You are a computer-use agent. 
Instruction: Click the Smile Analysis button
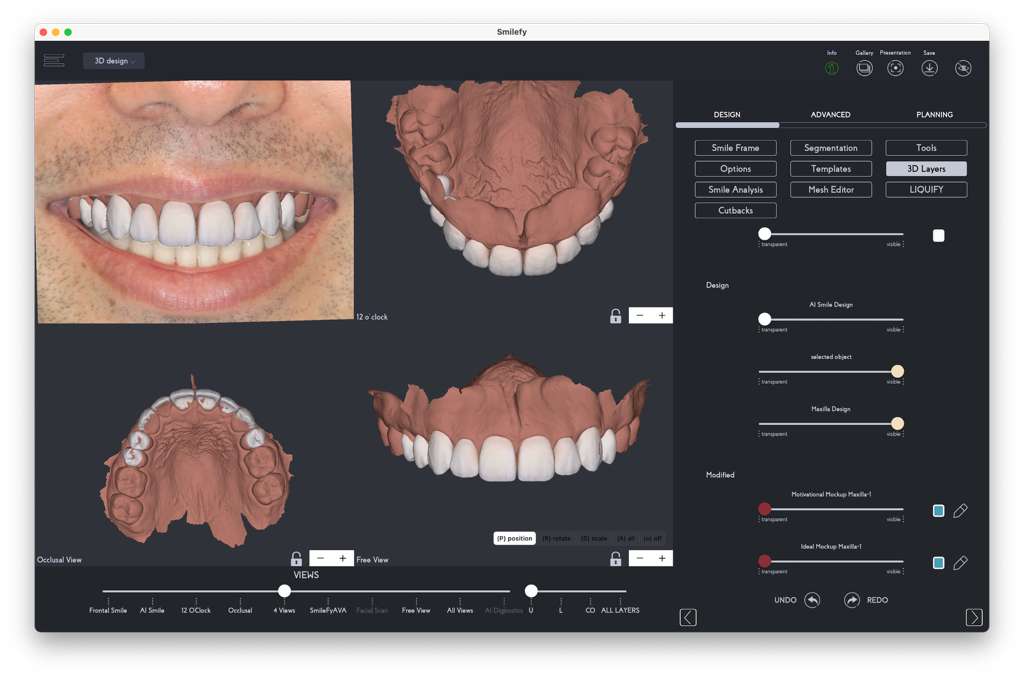click(x=735, y=190)
